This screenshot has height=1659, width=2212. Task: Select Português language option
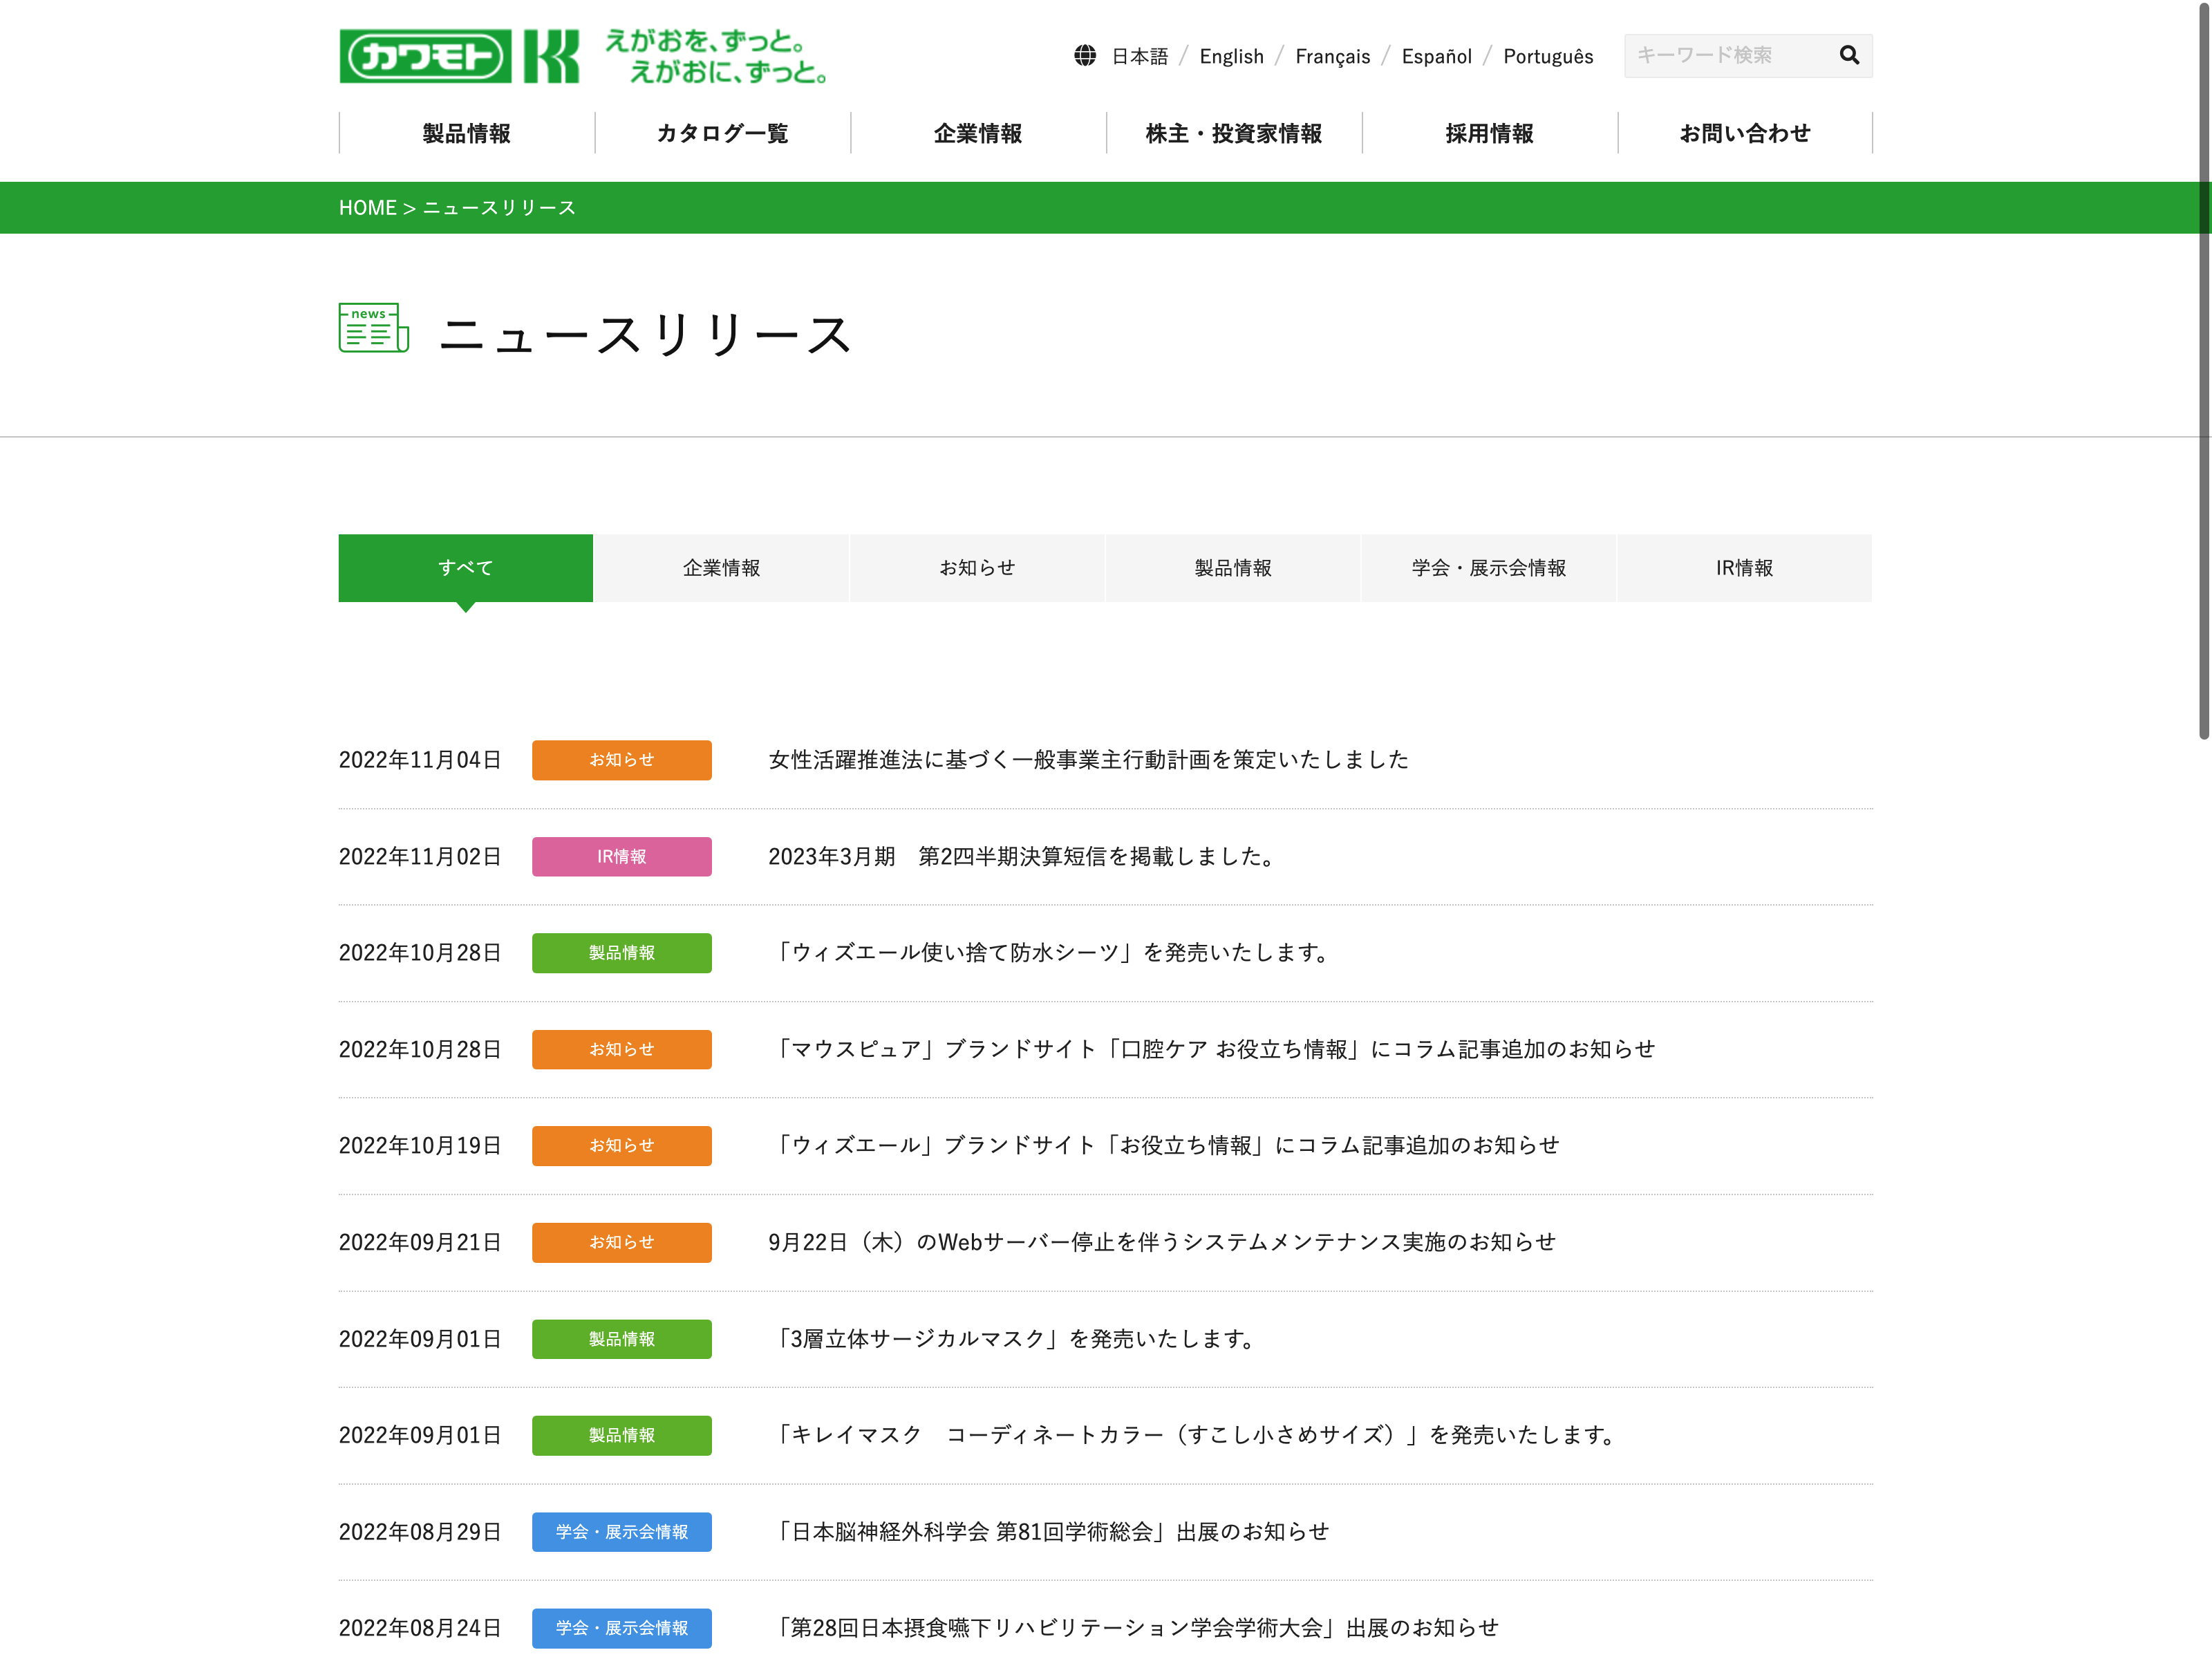click(1547, 56)
